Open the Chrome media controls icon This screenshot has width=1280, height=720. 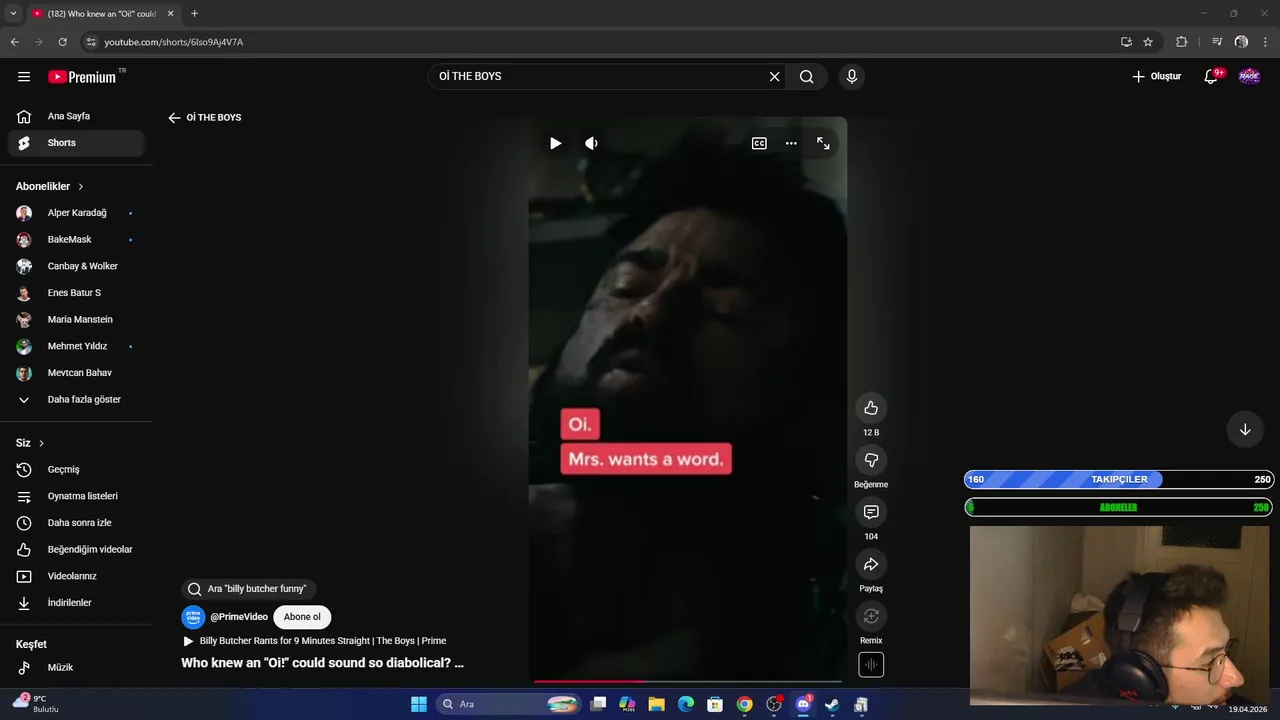tap(1217, 42)
